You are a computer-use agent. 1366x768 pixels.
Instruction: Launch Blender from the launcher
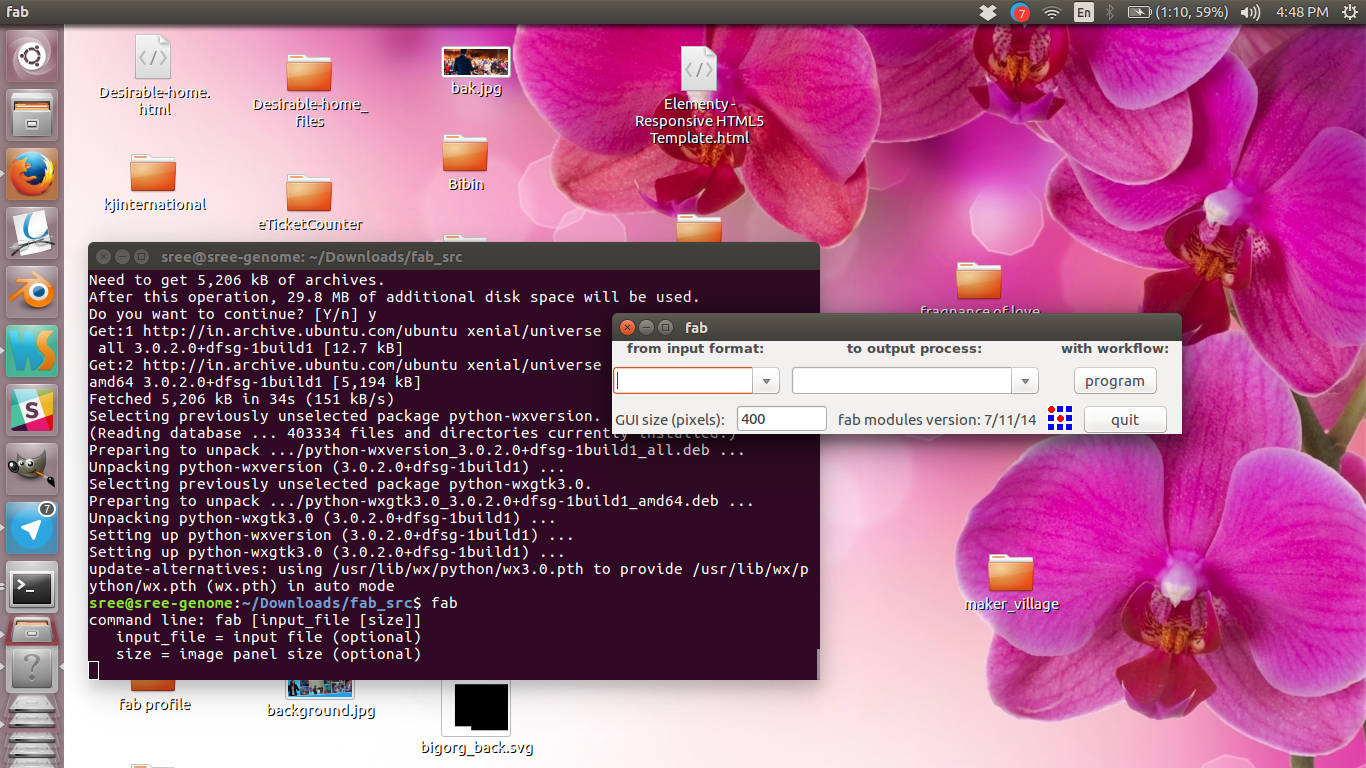pos(32,291)
